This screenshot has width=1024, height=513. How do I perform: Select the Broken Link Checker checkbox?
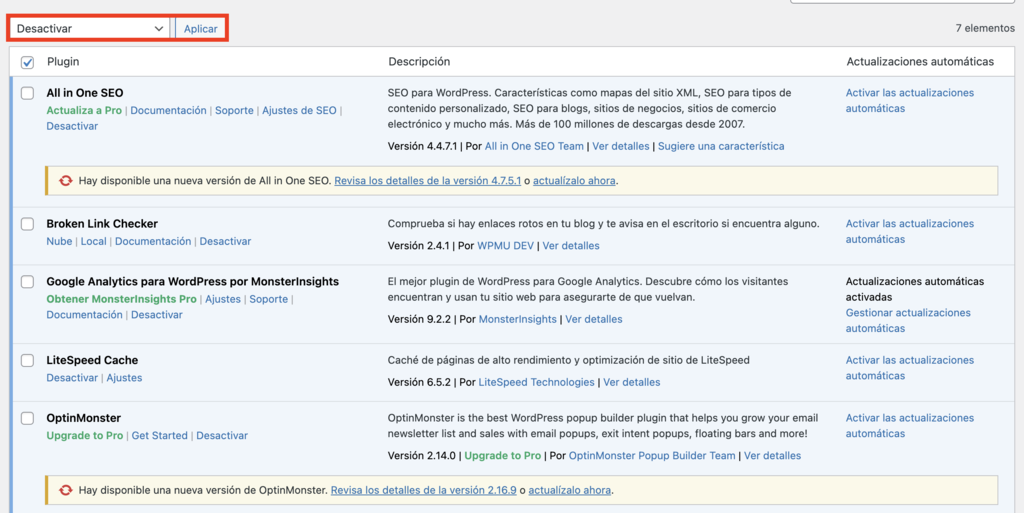point(28,224)
